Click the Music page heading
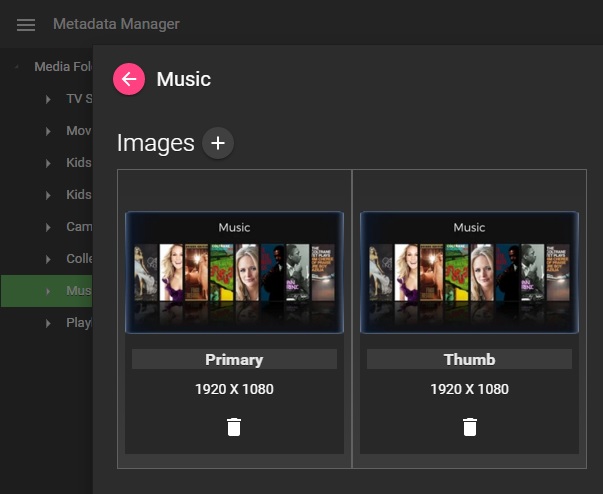Image resolution: width=603 pixels, height=494 pixels. click(x=183, y=79)
